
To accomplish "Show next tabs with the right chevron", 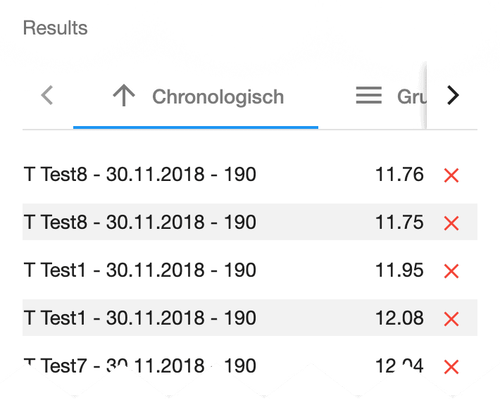I will click(453, 95).
